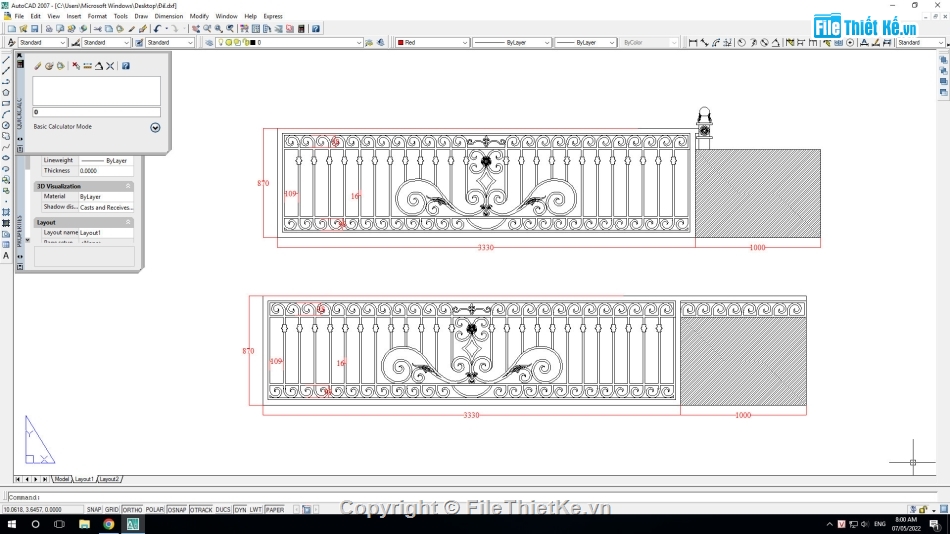Image resolution: width=950 pixels, height=534 pixels.
Task: Collapse the 3D Visualization section
Action: pos(128,186)
